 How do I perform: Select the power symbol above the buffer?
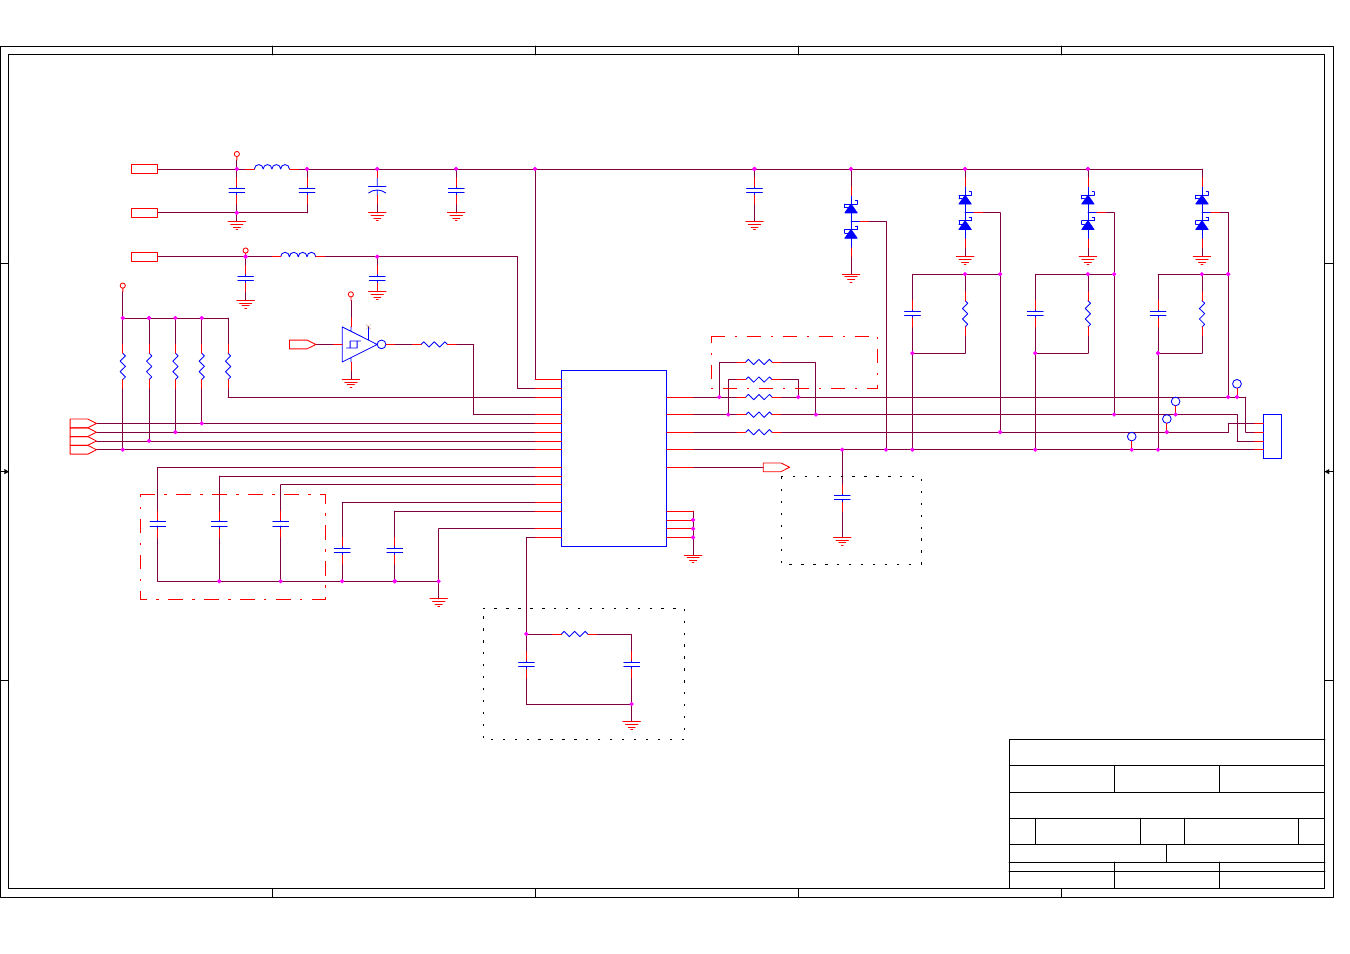point(350,295)
